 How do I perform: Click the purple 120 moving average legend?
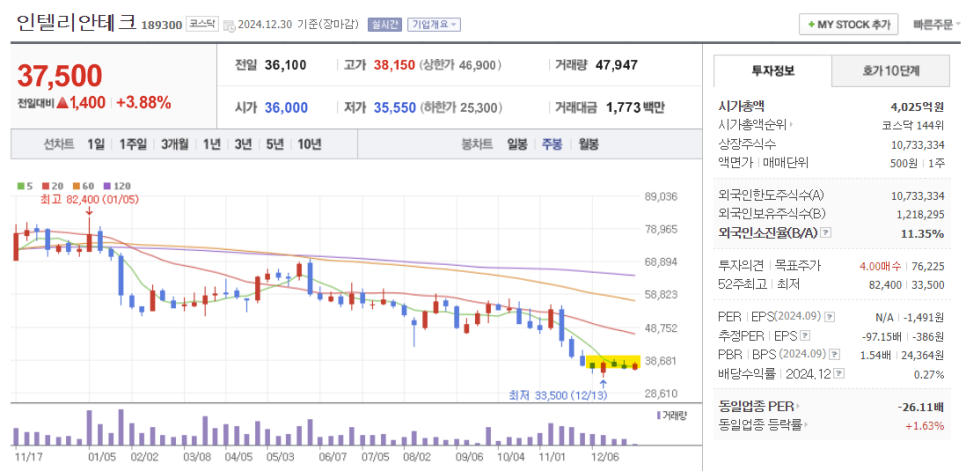click(117, 185)
